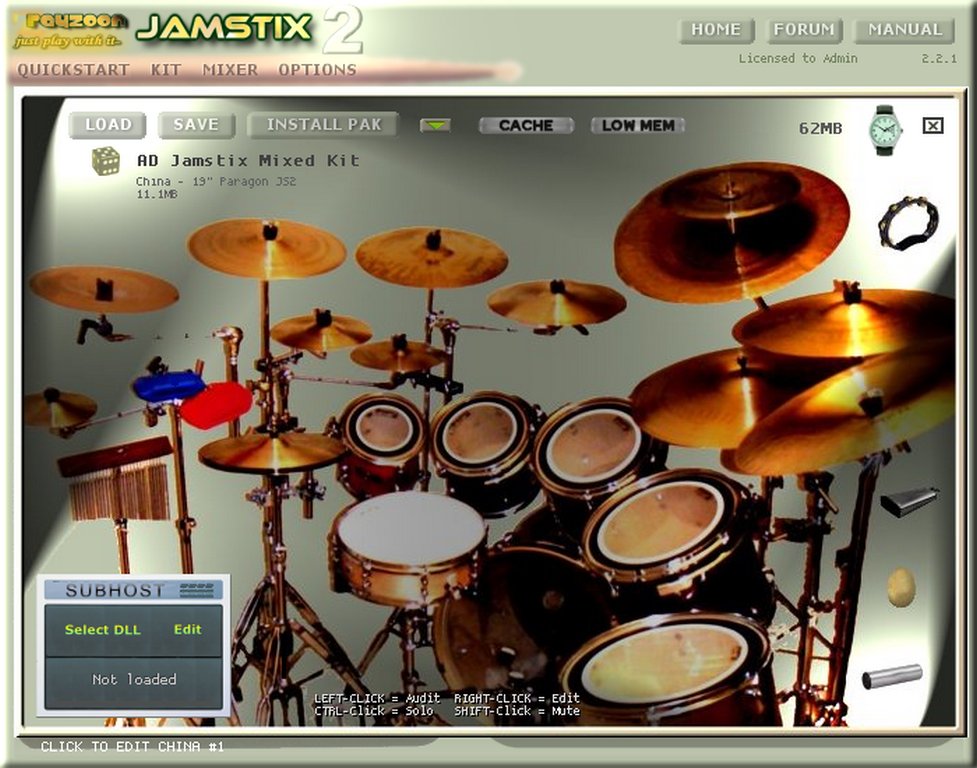Open the MIXER tab
The image size is (977, 768).
click(x=230, y=70)
